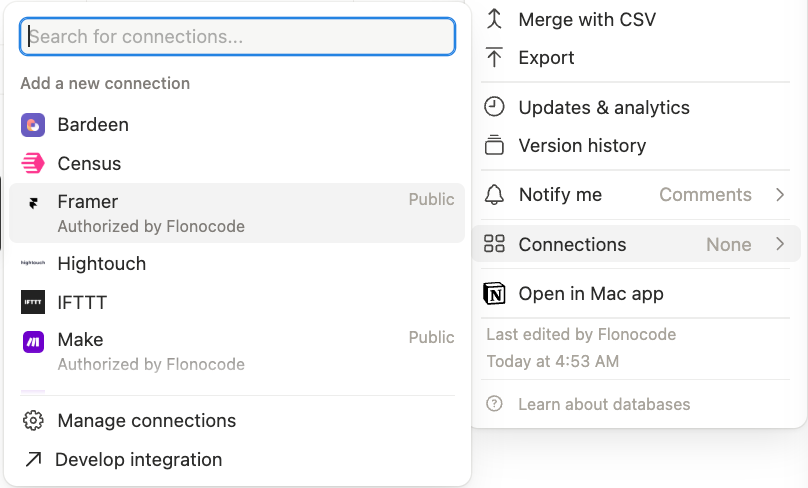The image size is (808, 488).
Task: Click the Public label on the Make row
Action: click(x=431, y=338)
